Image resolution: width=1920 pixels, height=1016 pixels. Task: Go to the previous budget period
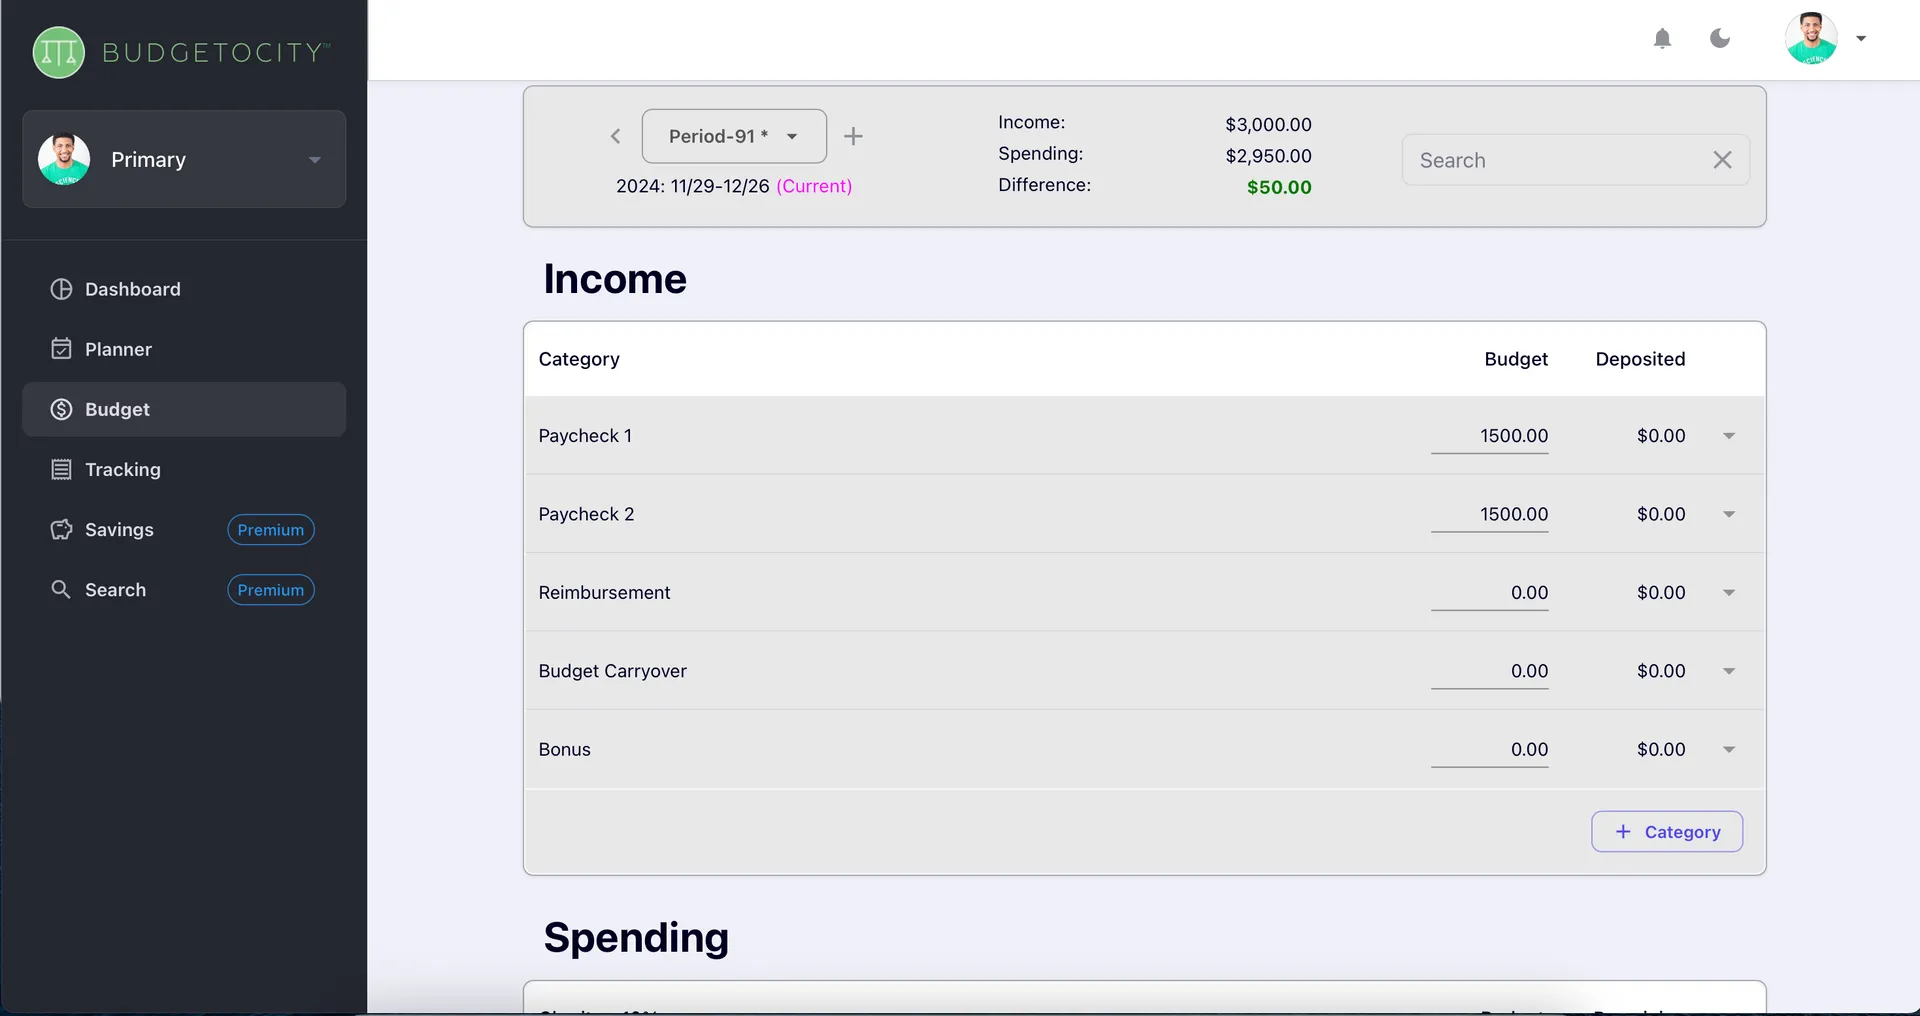pos(615,136)
